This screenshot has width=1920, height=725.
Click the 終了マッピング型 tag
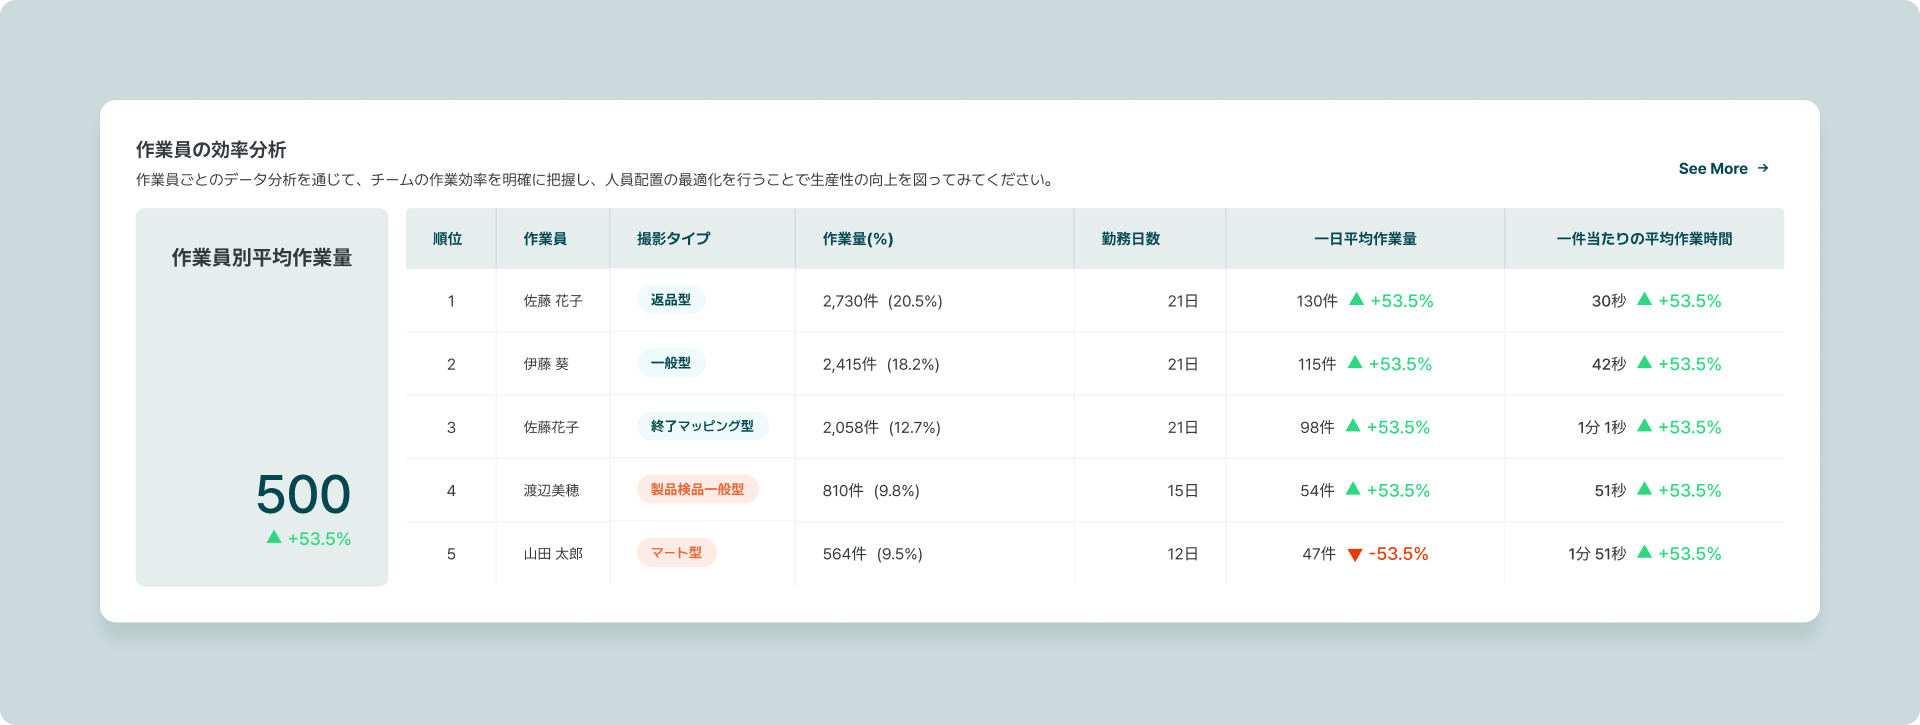pyautogui.click(x=702, y=426)
